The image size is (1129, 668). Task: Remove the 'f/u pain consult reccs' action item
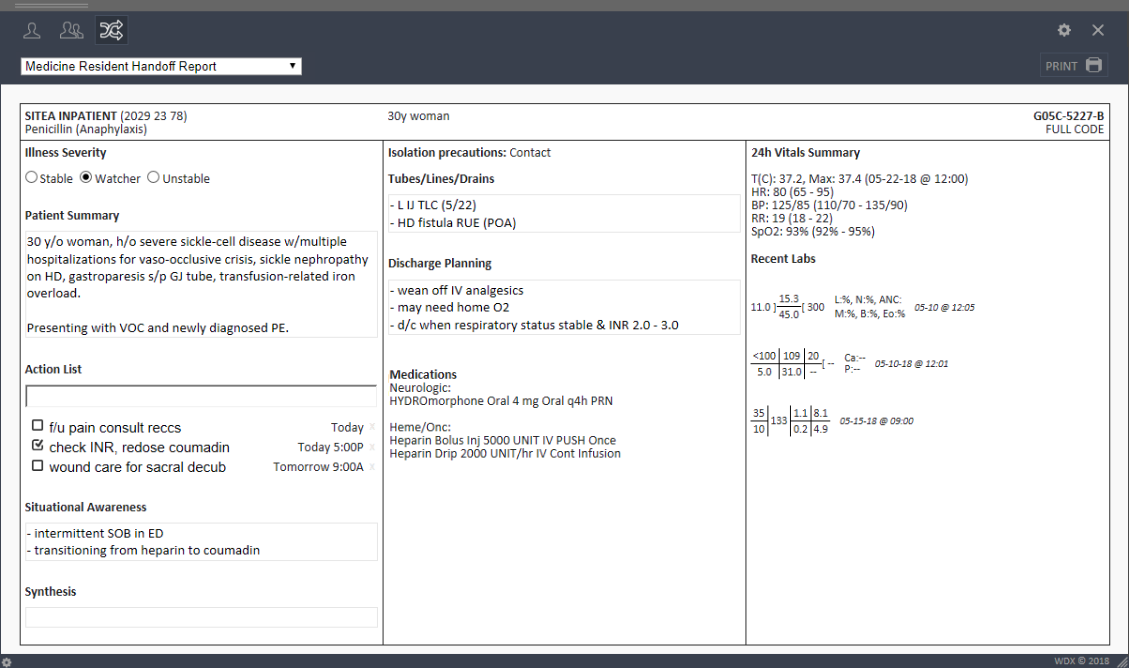(x=373, y=428)
